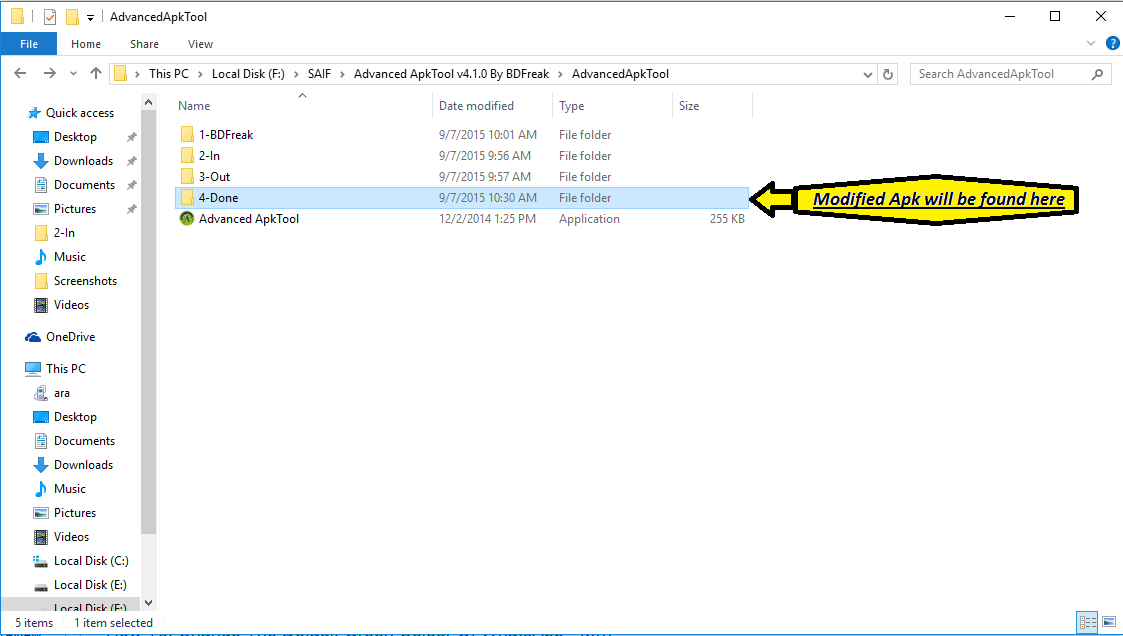Open OneDrive in navigation pane
The width and height of the screenshot is (1123, 636).
(70, 337)
